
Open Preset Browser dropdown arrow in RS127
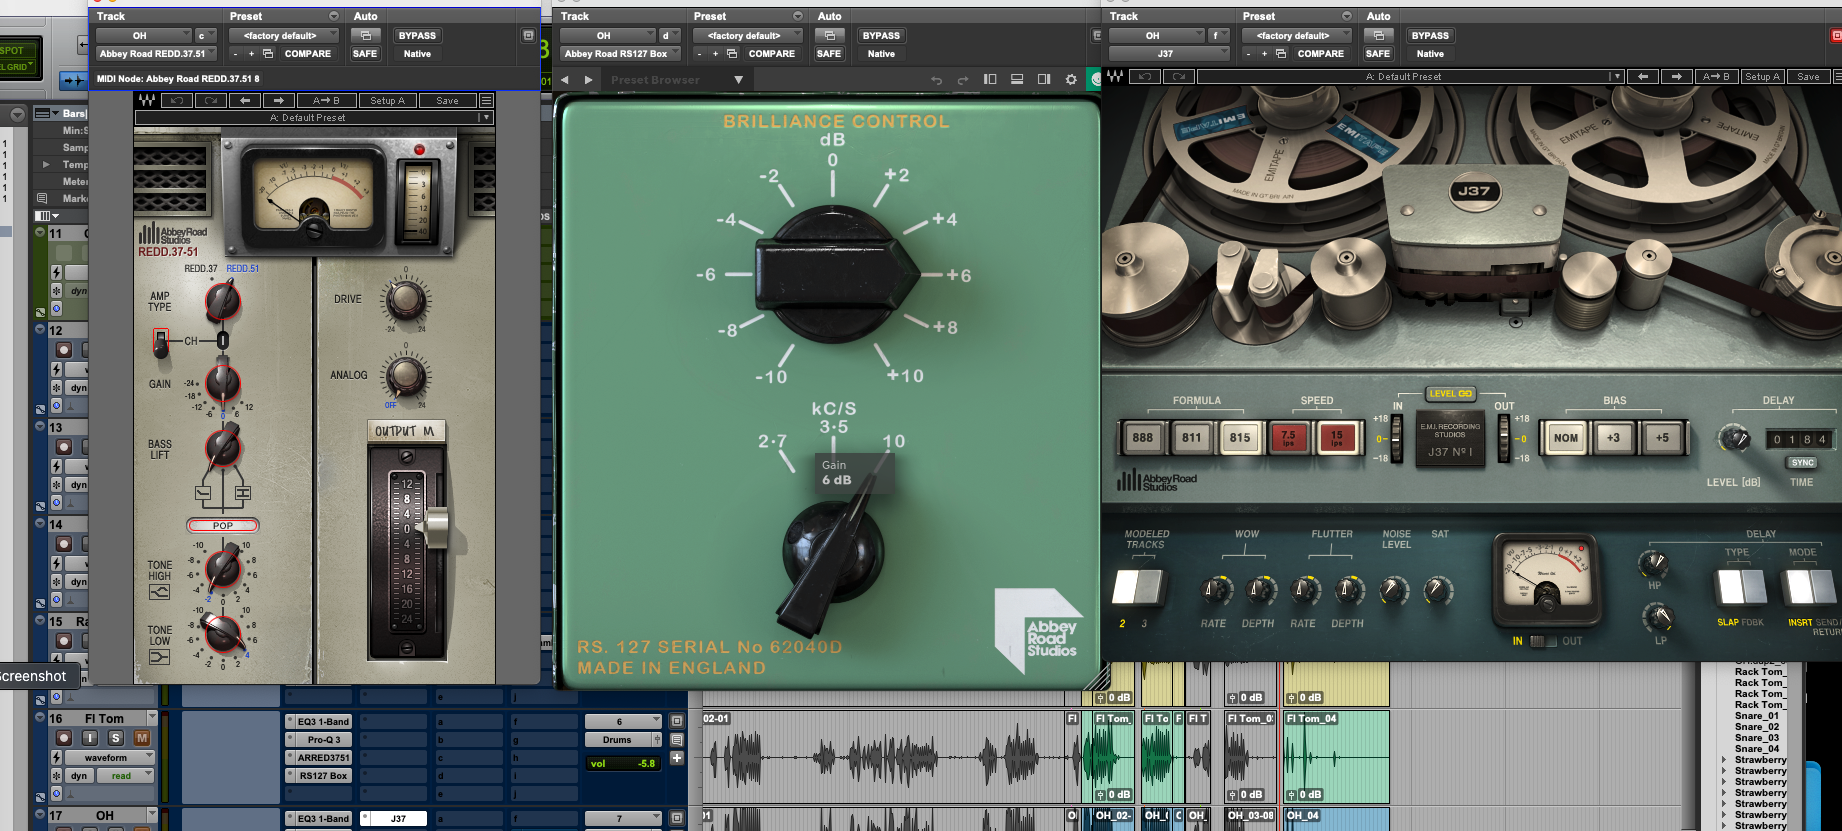pyautogui.click(x=739, y=80)
